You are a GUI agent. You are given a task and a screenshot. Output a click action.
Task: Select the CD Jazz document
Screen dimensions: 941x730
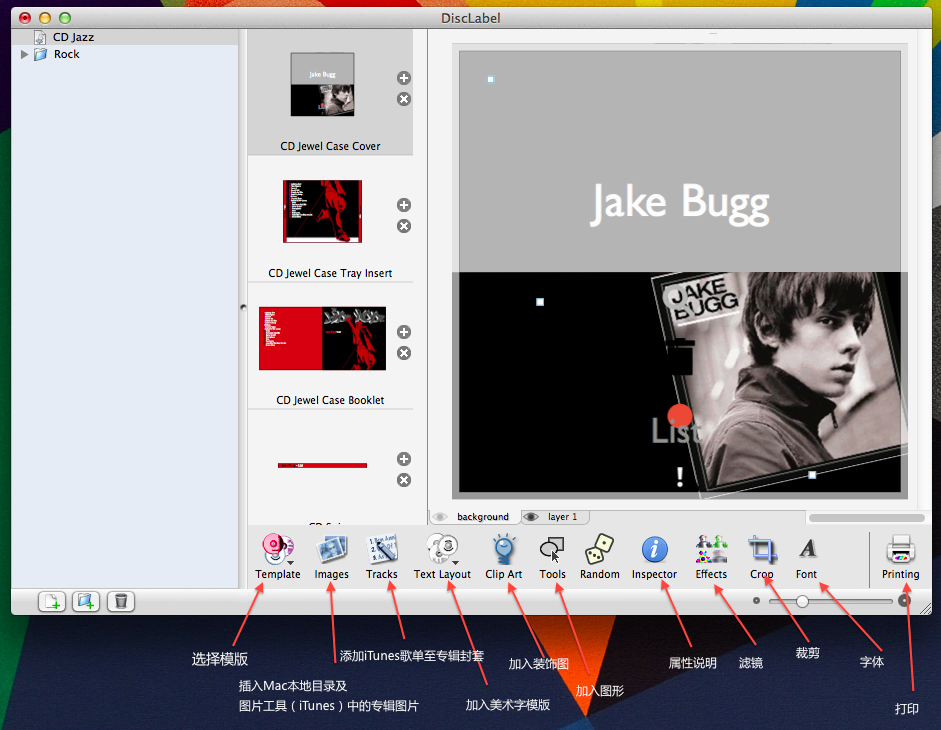(125, 37)
